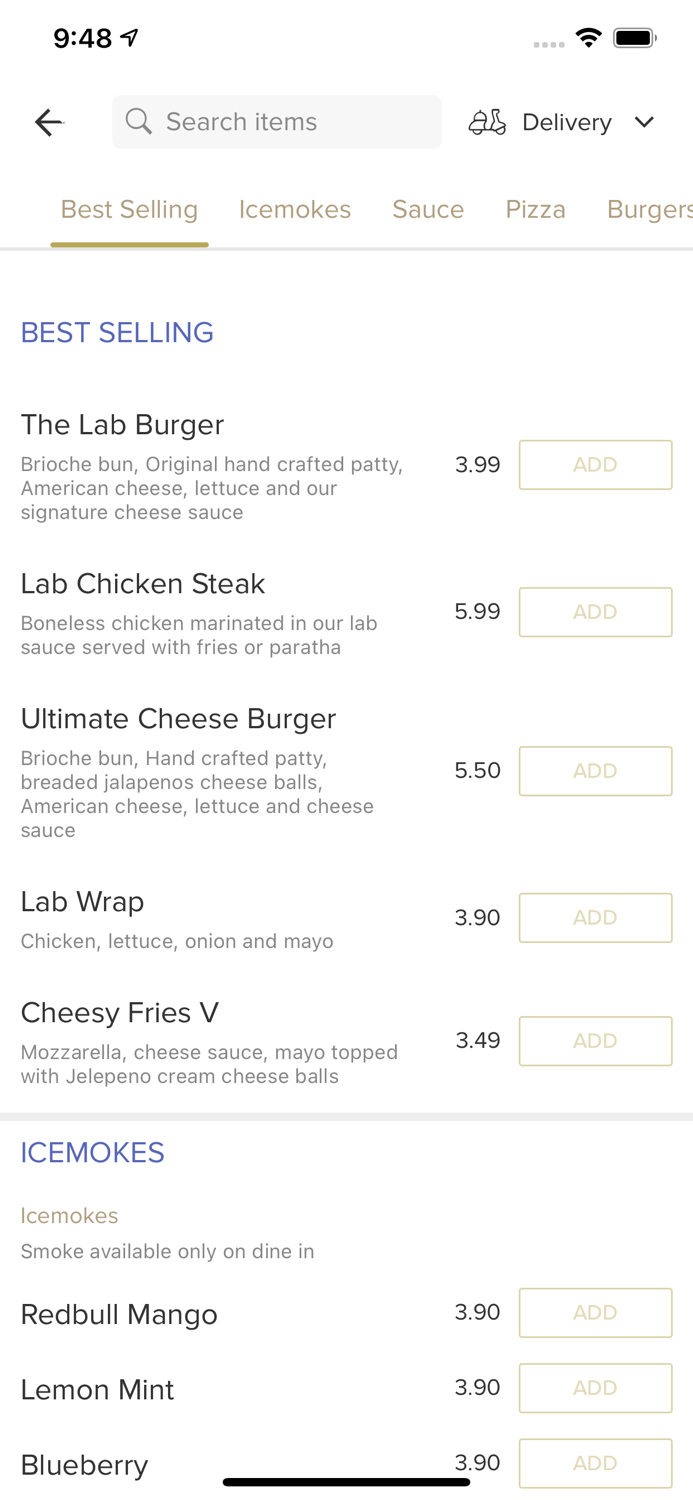Viewport: 693px width, 1500px height.
Task: Tap the back arrow to go back
Action: [48, 122]
